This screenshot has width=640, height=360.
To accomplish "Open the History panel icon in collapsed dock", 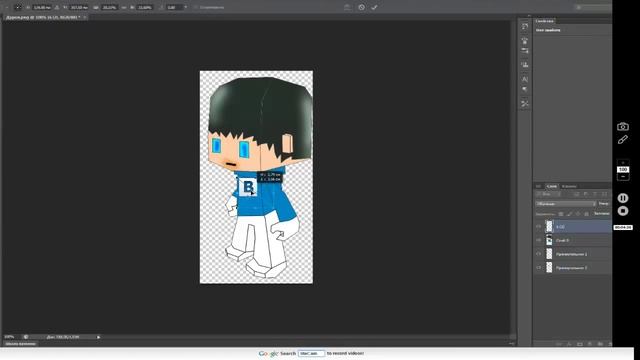I will (525, 27).
